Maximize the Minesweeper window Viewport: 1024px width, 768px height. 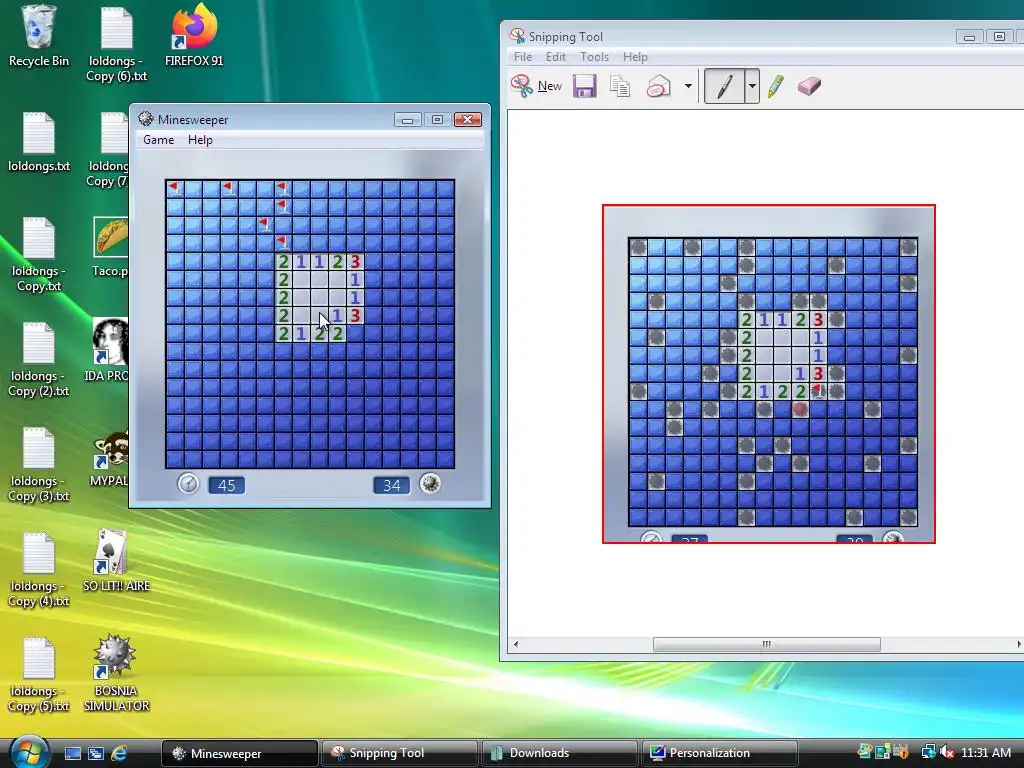click(x=438, y=120)
